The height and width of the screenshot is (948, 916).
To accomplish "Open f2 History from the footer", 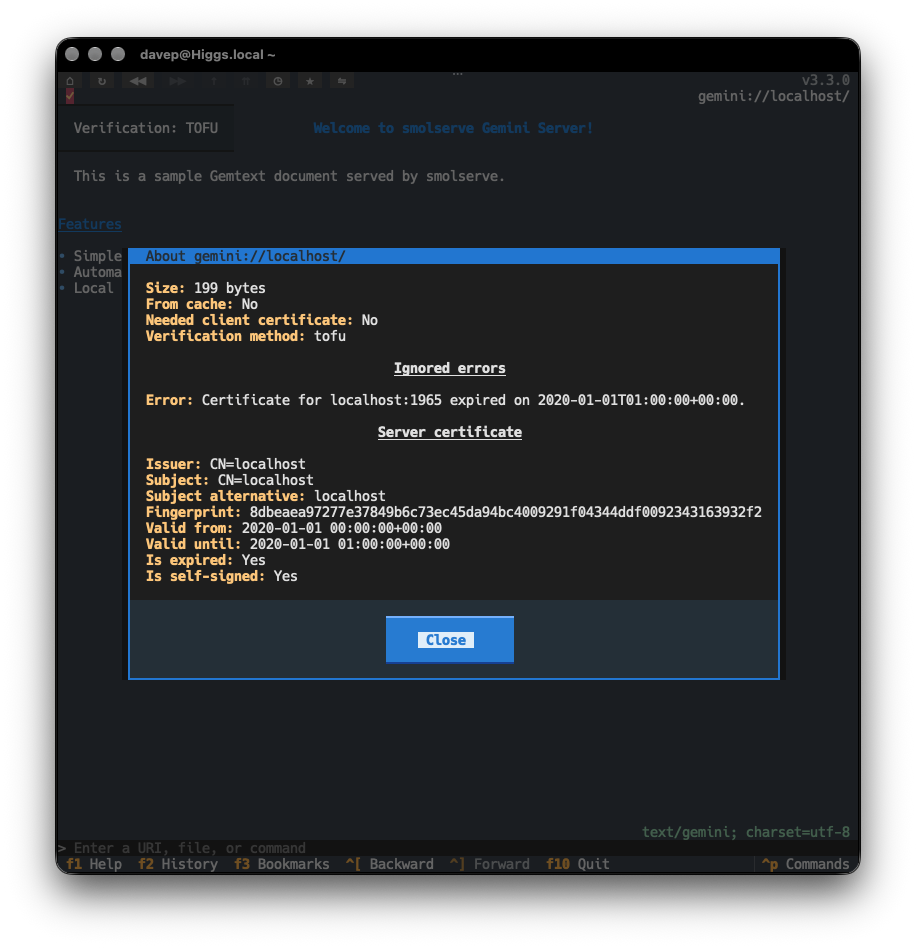I will tap(178, 864).
